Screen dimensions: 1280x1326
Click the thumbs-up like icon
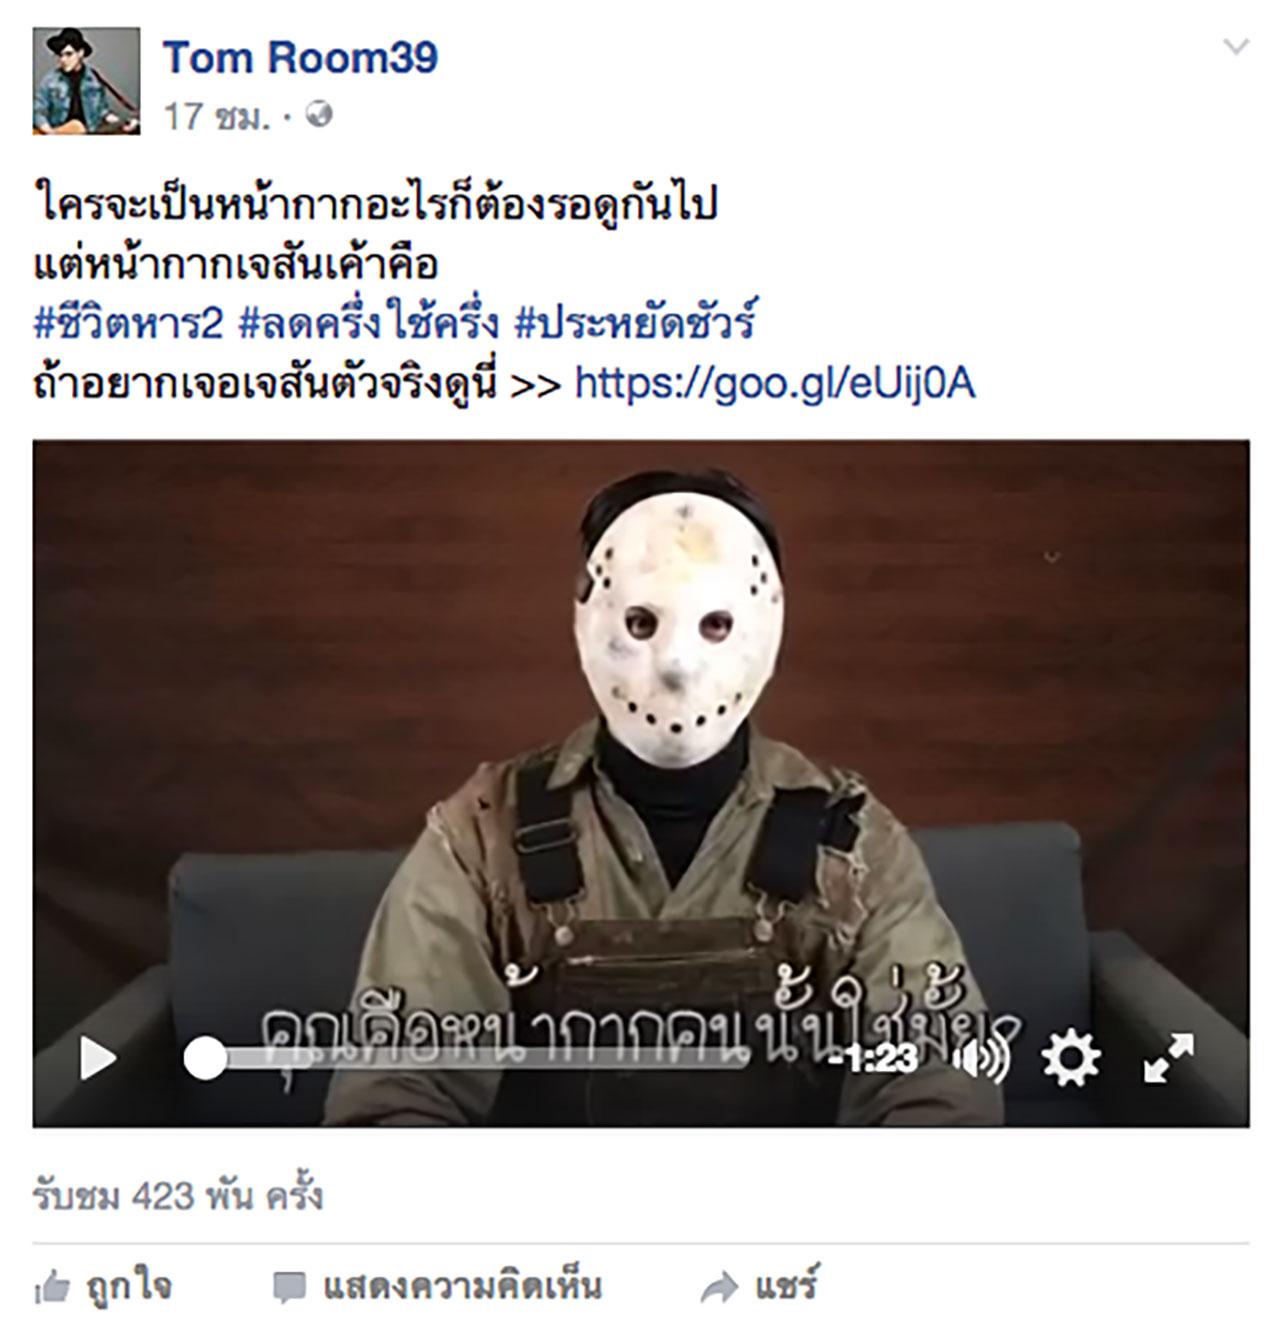coord(52,1288)
